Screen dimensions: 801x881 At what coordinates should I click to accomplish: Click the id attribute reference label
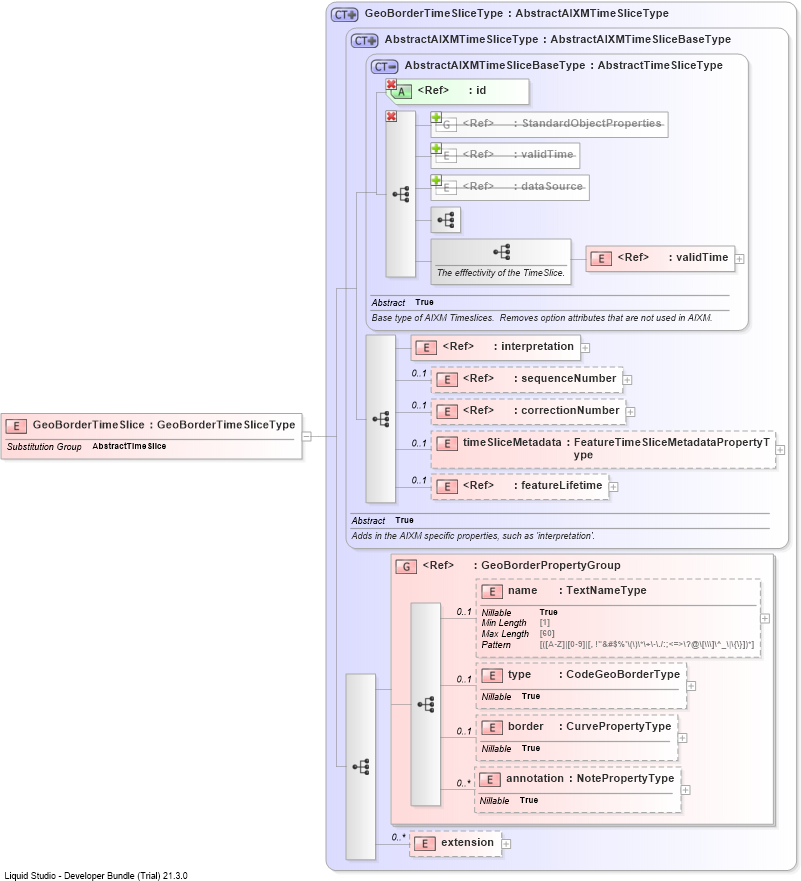coord(452,90)
